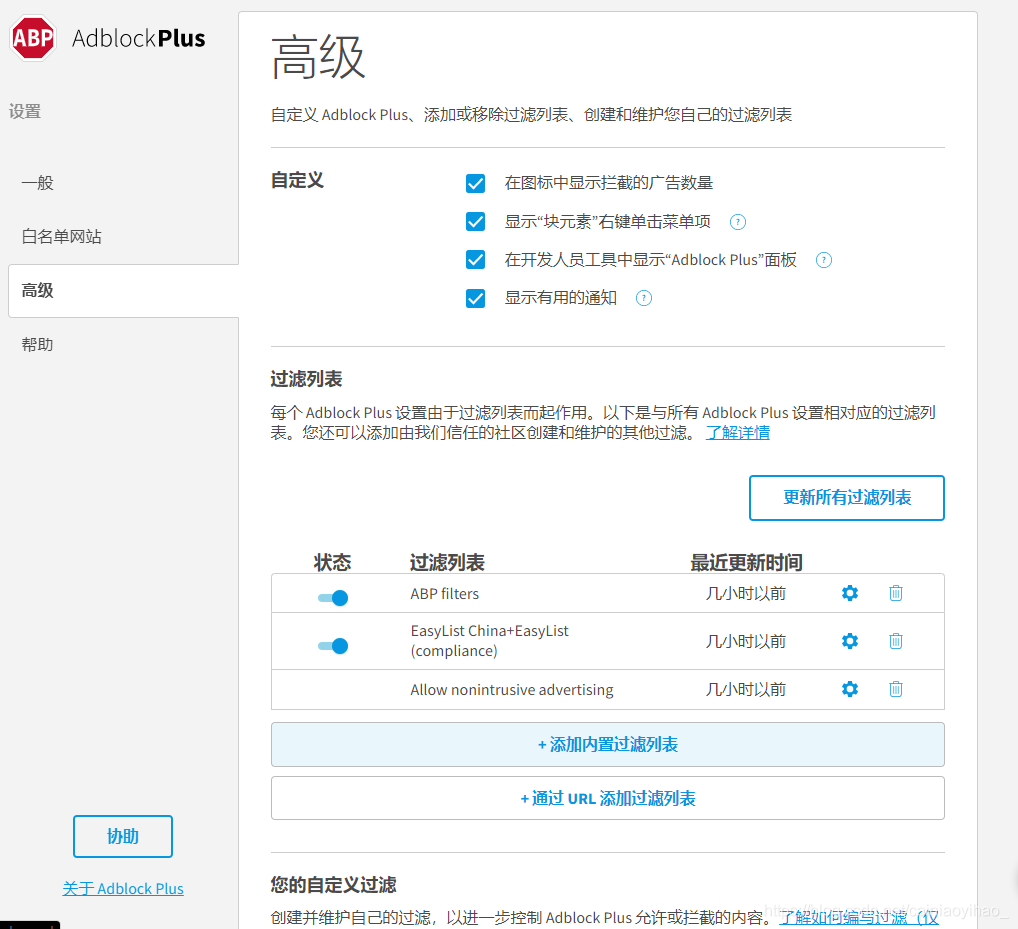
Task: Open the 了解详情 link
Action: point(738,431)
